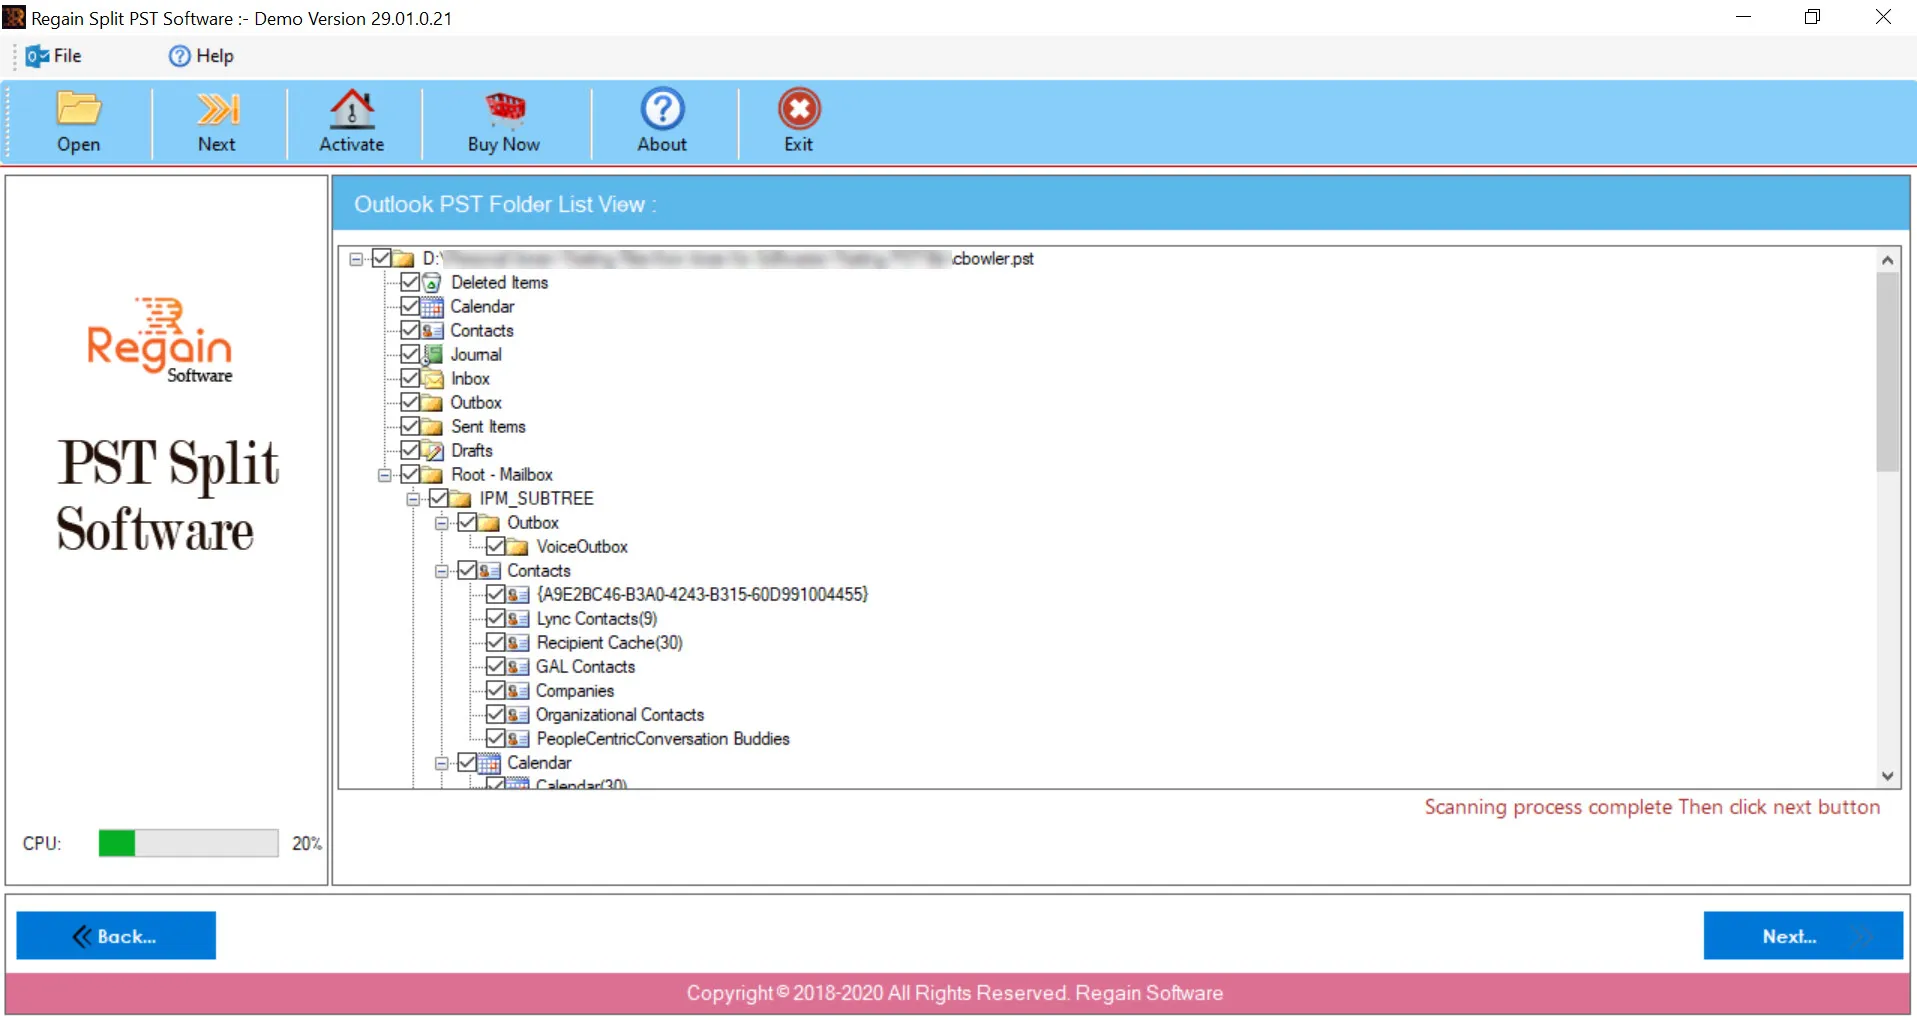This screenshot has height=1020, width=1917.
Task: Click the CPU usage progress bar
Action: [x=188, y=843]
